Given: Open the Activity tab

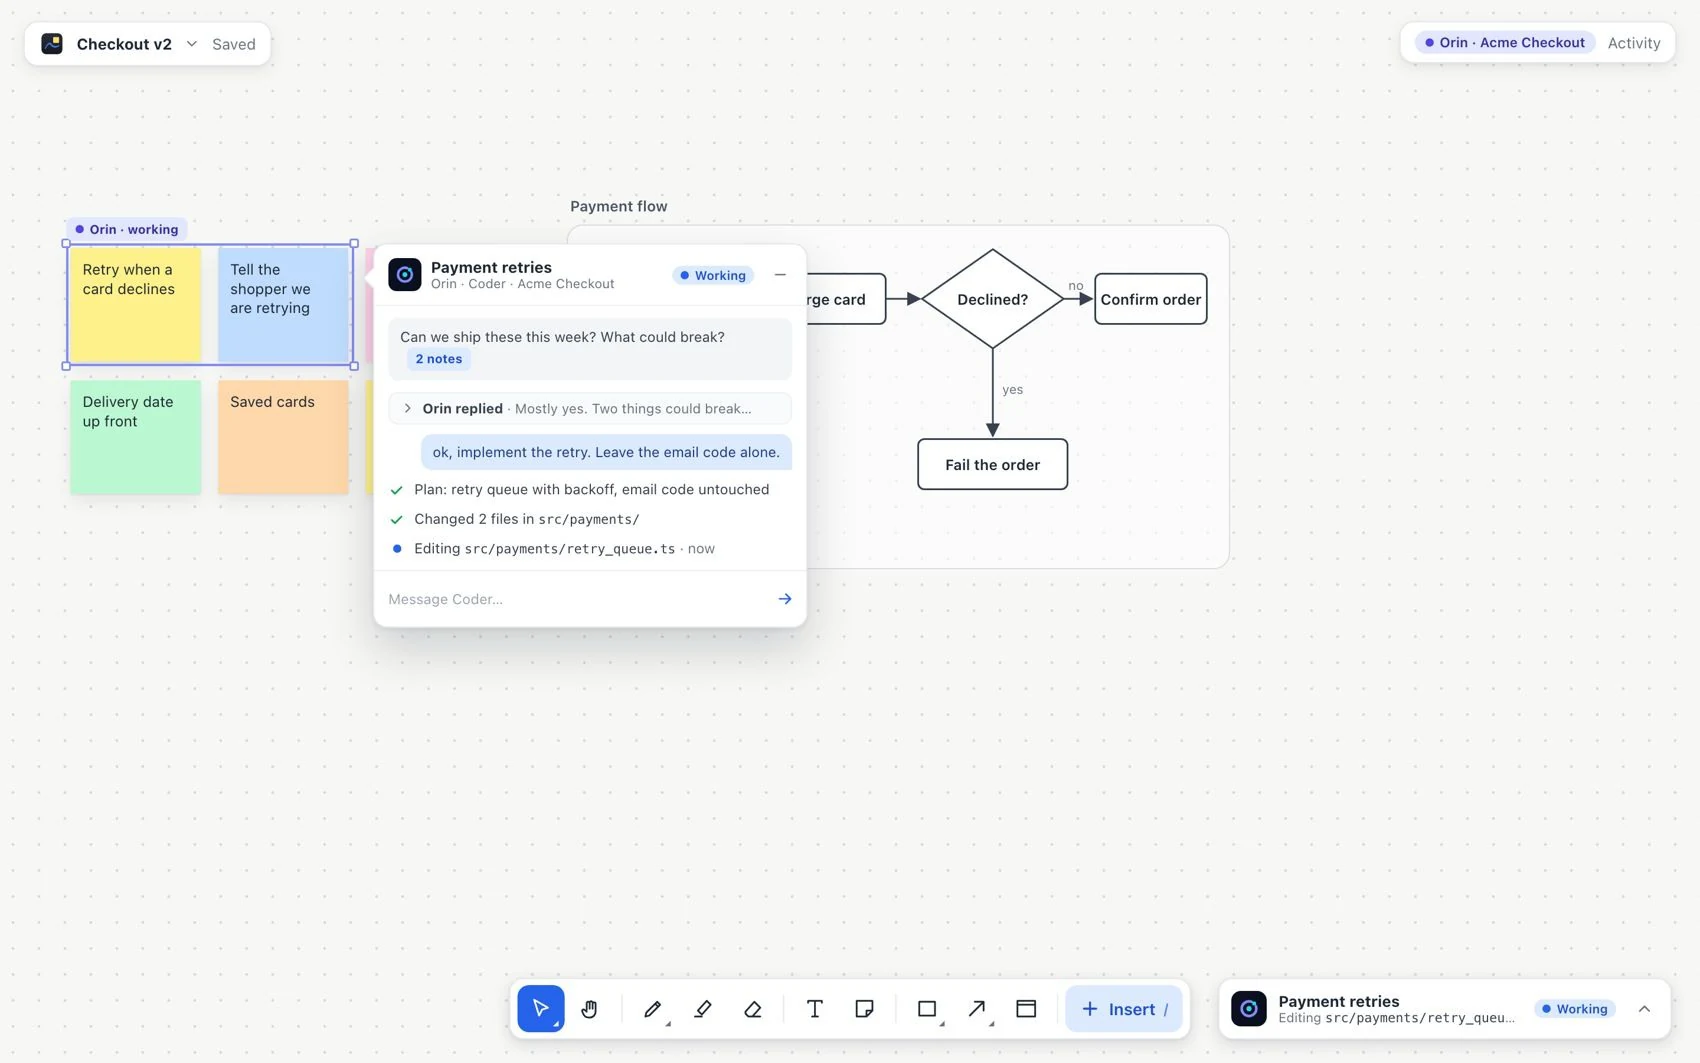Looking at the screenshot, I should tap(1634, 43).
